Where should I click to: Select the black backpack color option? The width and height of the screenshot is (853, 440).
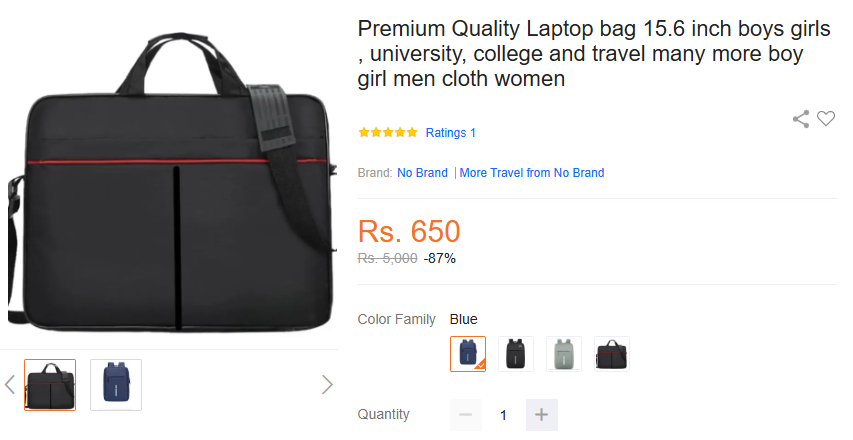tap(516, 354)
